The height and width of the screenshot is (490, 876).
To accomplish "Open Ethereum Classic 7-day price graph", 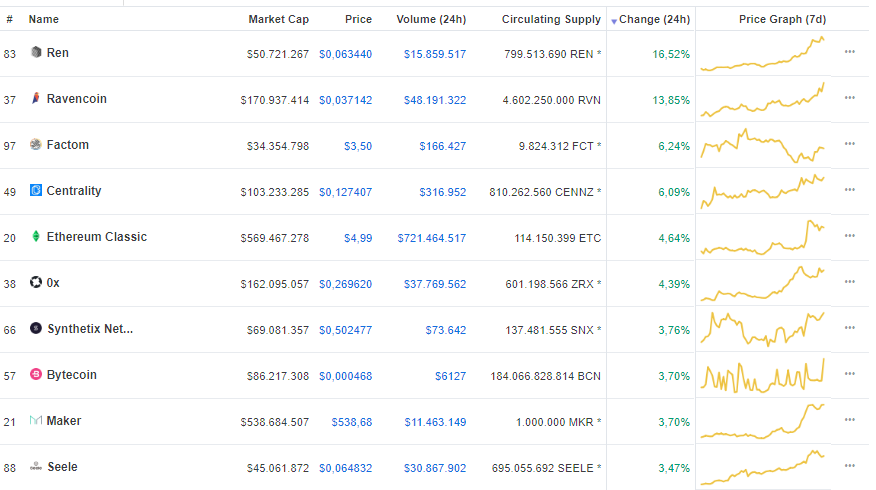I will coord(763,237).
